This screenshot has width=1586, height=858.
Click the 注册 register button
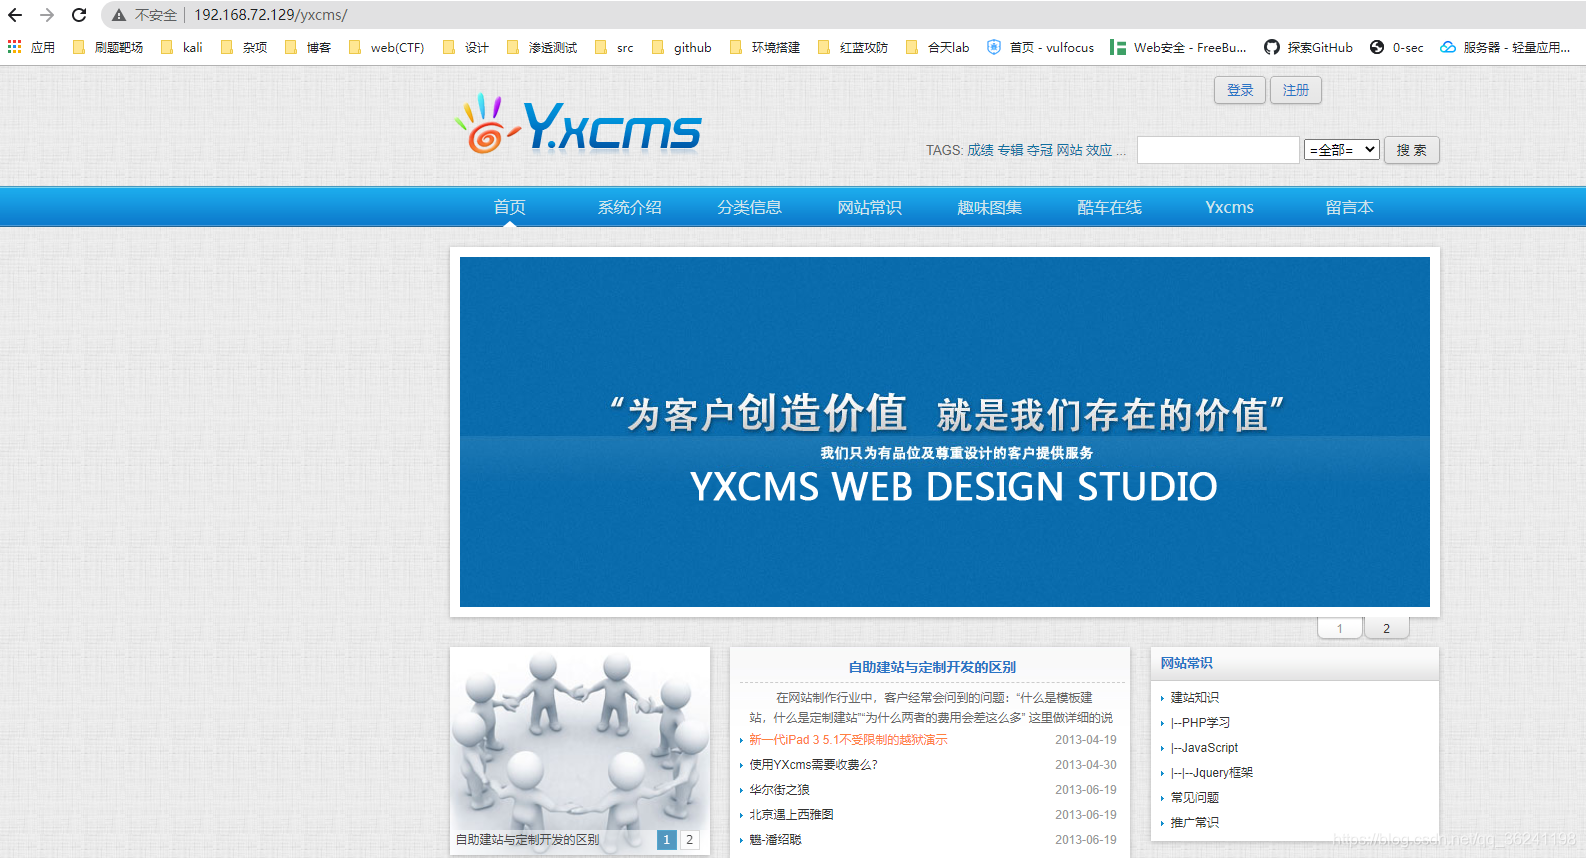point(1296,90)
